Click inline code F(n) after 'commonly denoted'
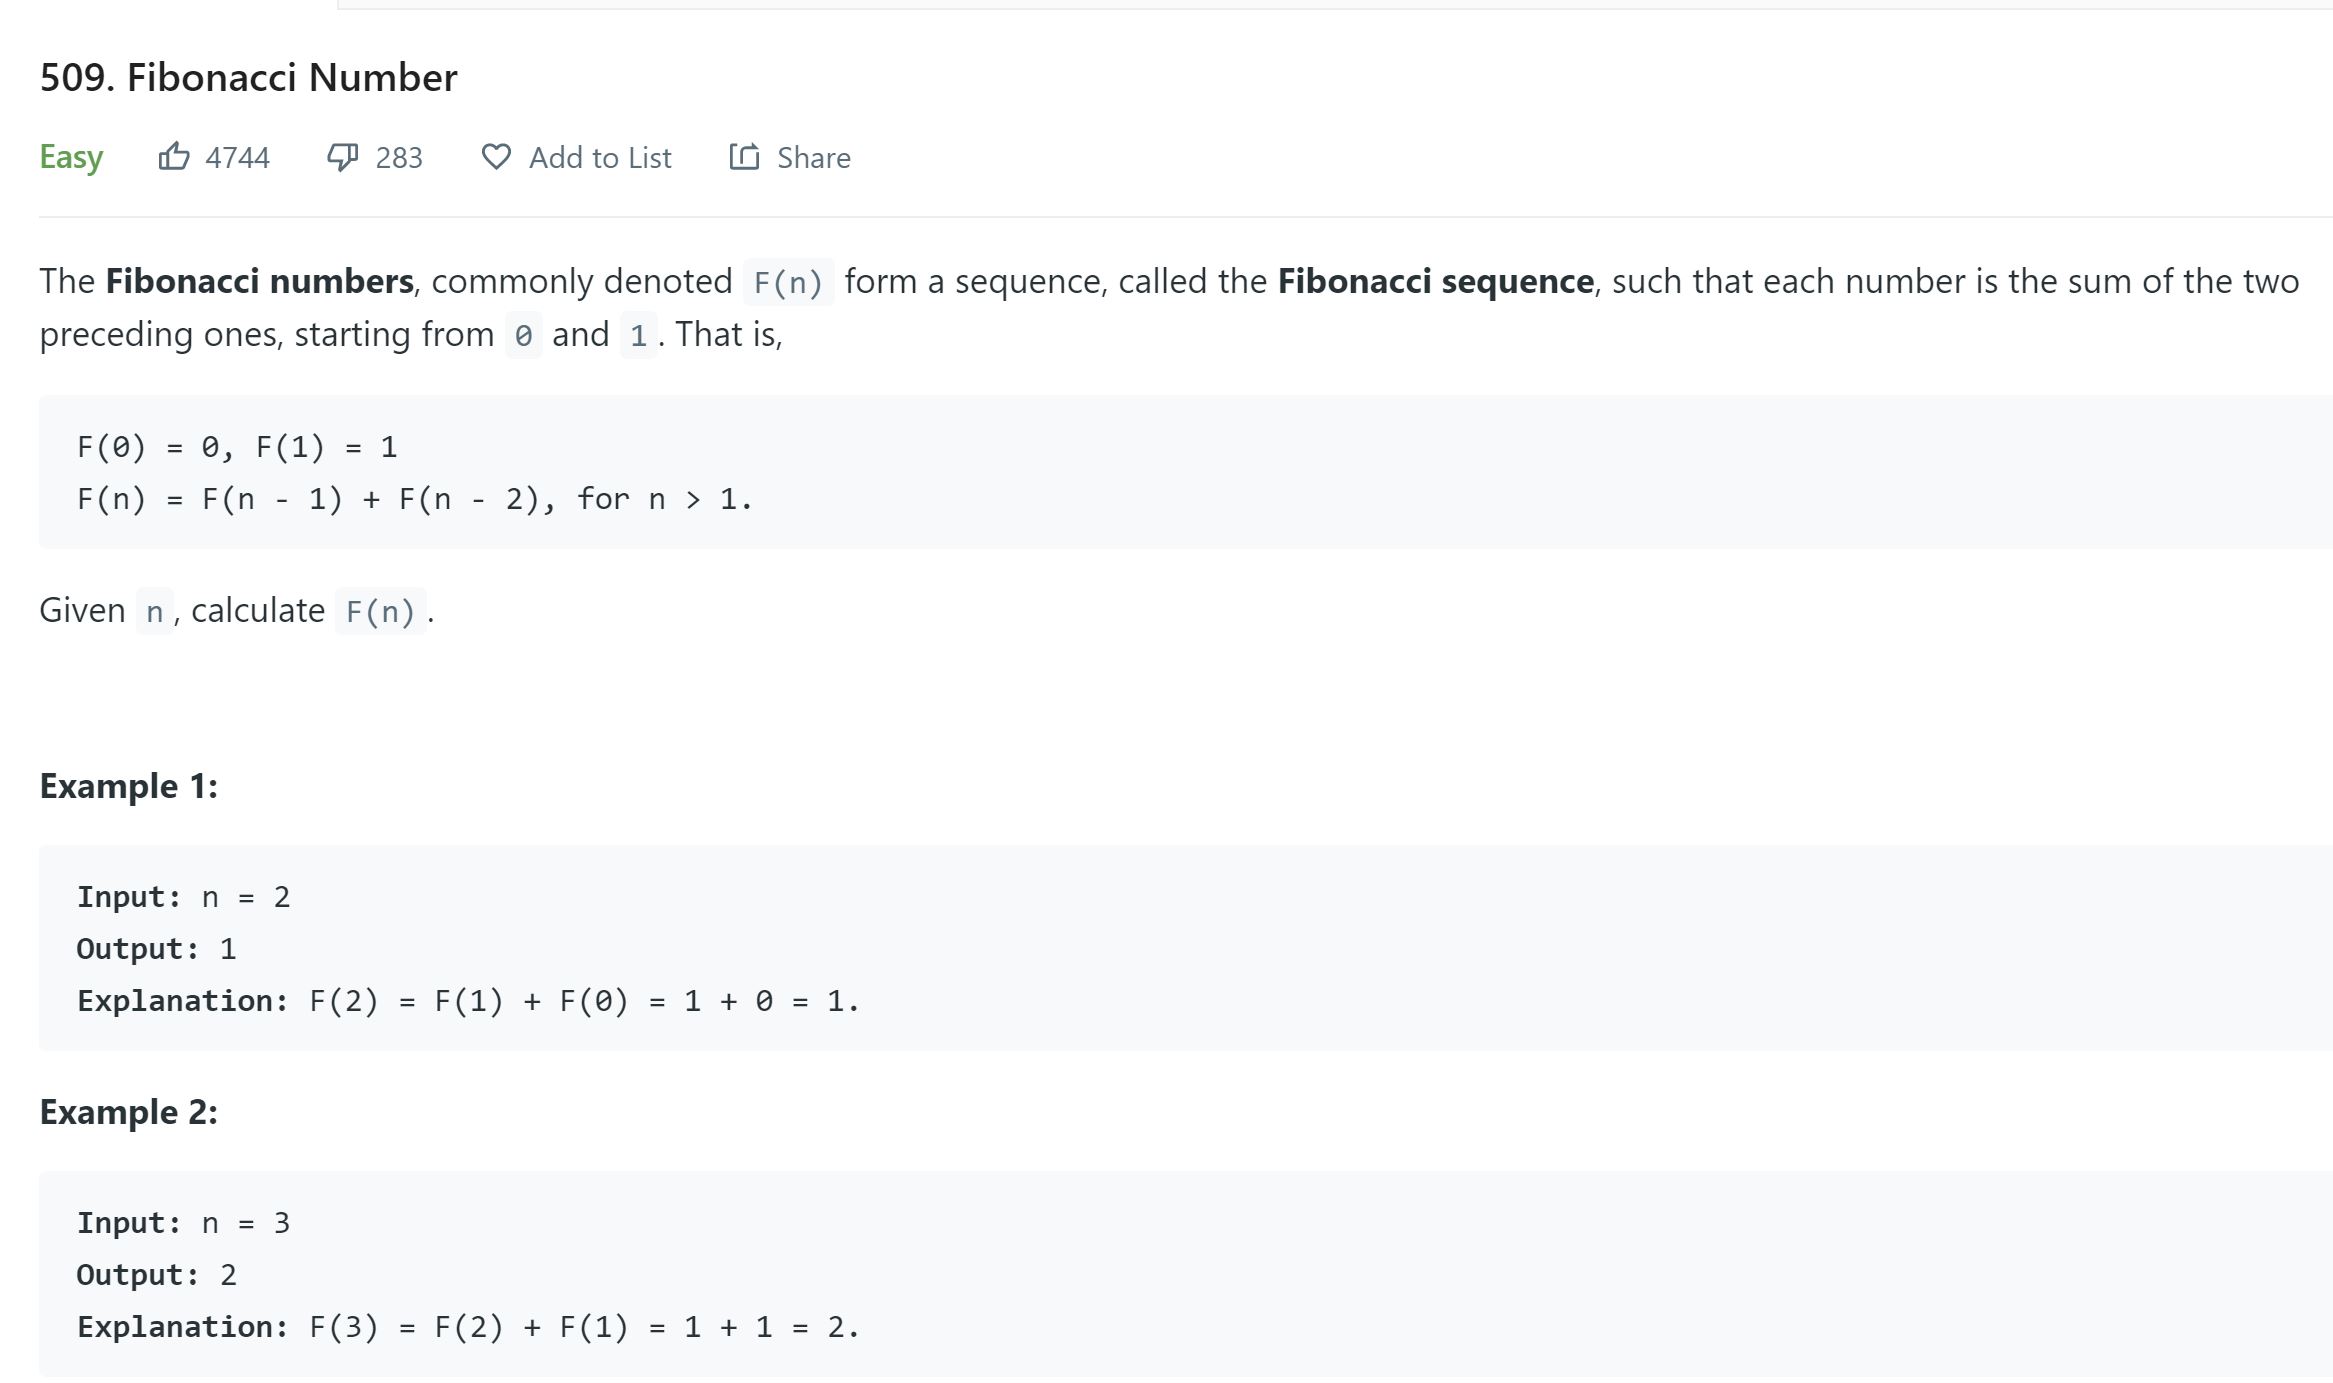2333x1383 pixels. 788,282
